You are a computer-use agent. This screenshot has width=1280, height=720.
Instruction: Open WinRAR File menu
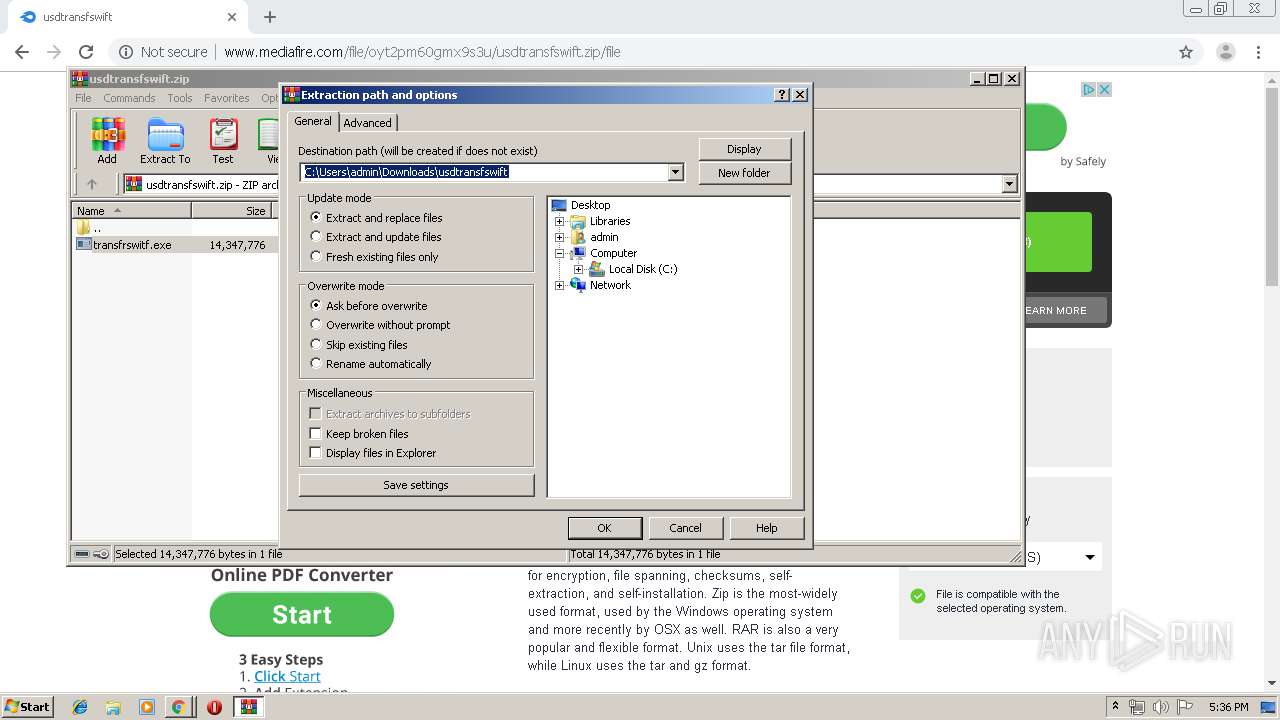click(83, 98)
